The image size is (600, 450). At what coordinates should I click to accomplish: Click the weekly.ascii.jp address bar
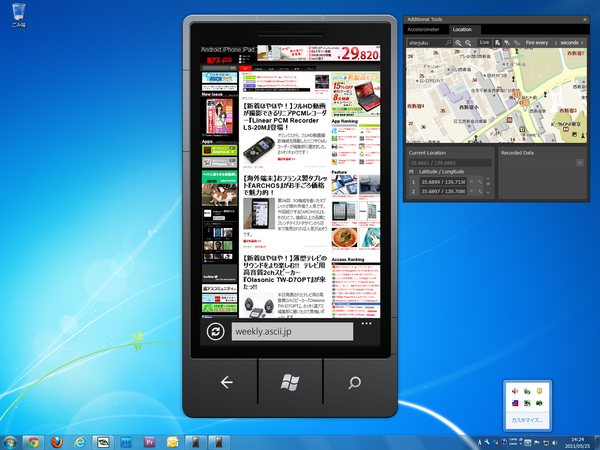pyautogui.click(x=292, y=331)
